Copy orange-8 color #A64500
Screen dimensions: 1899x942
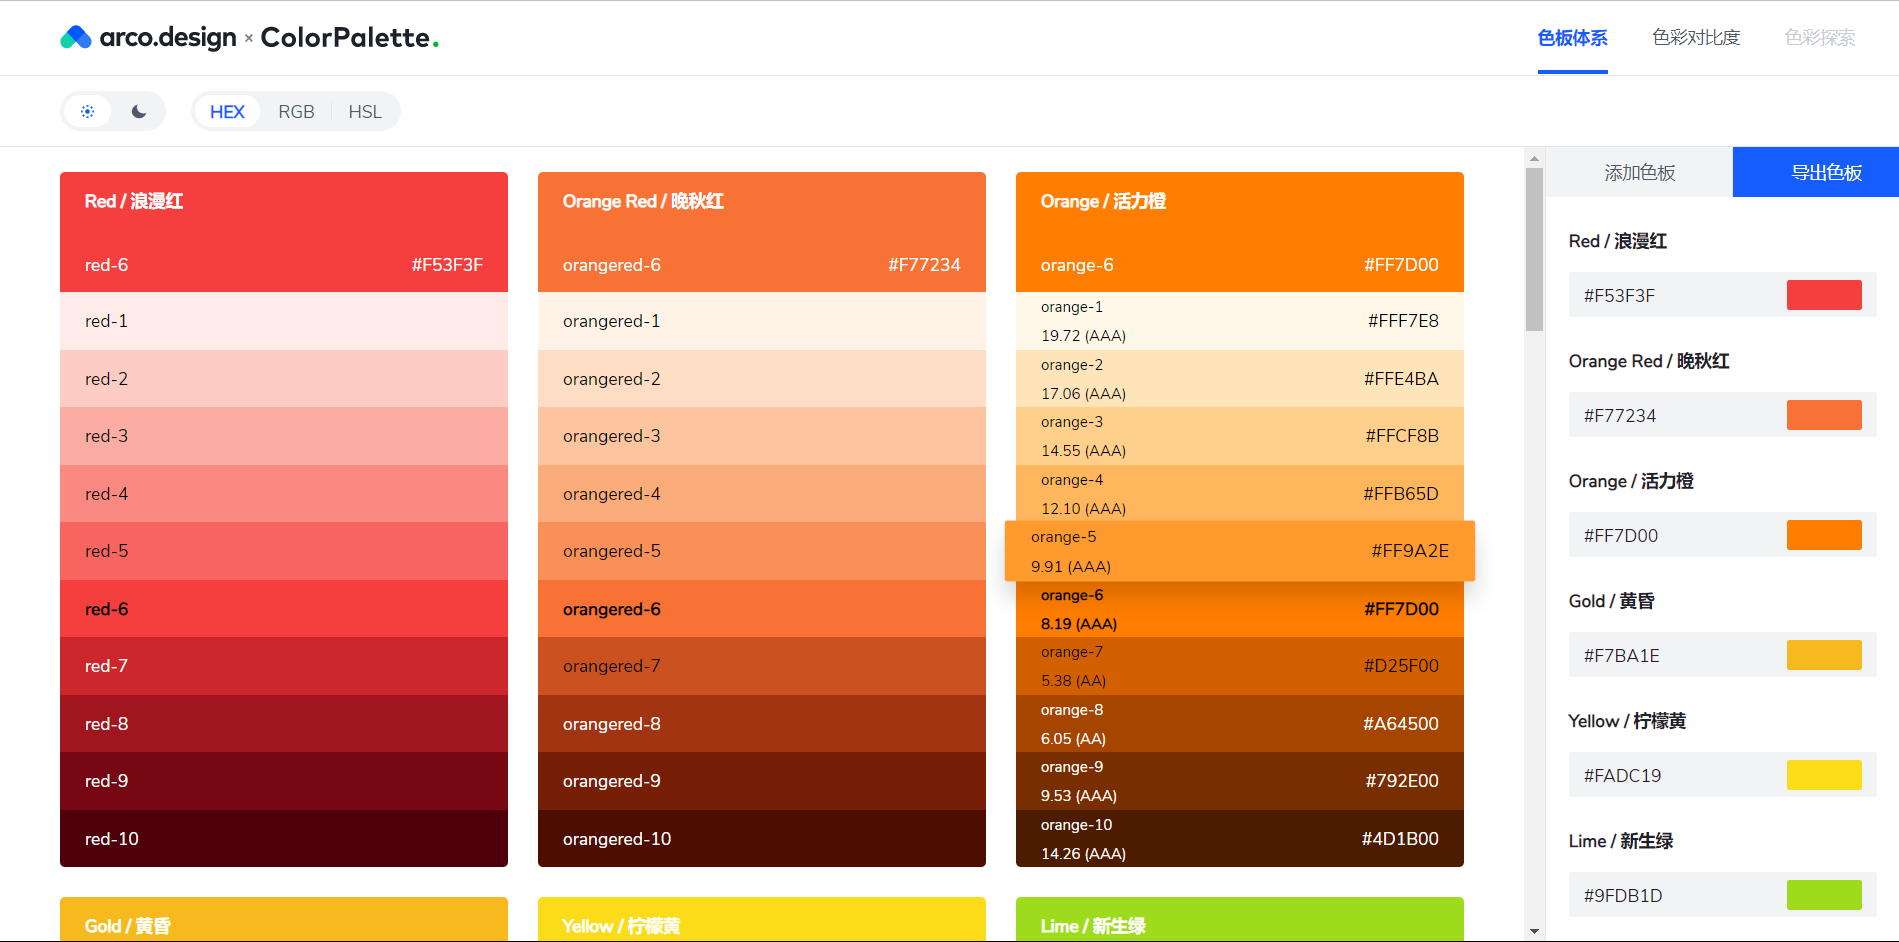[1240, 724]
